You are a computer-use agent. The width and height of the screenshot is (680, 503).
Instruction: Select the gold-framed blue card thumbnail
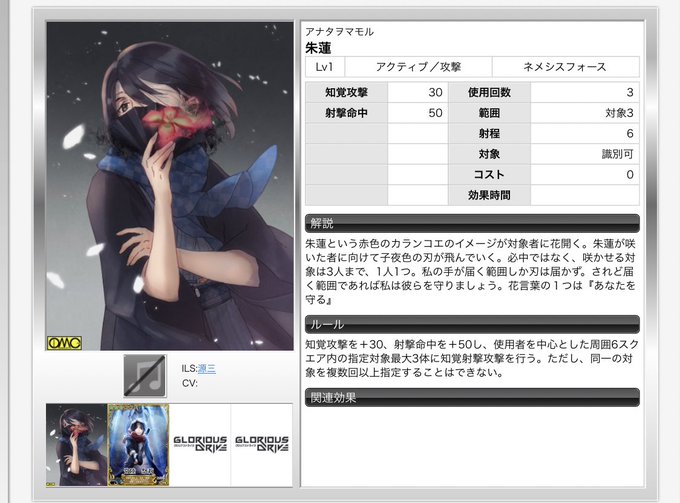[x=138, y=445]
